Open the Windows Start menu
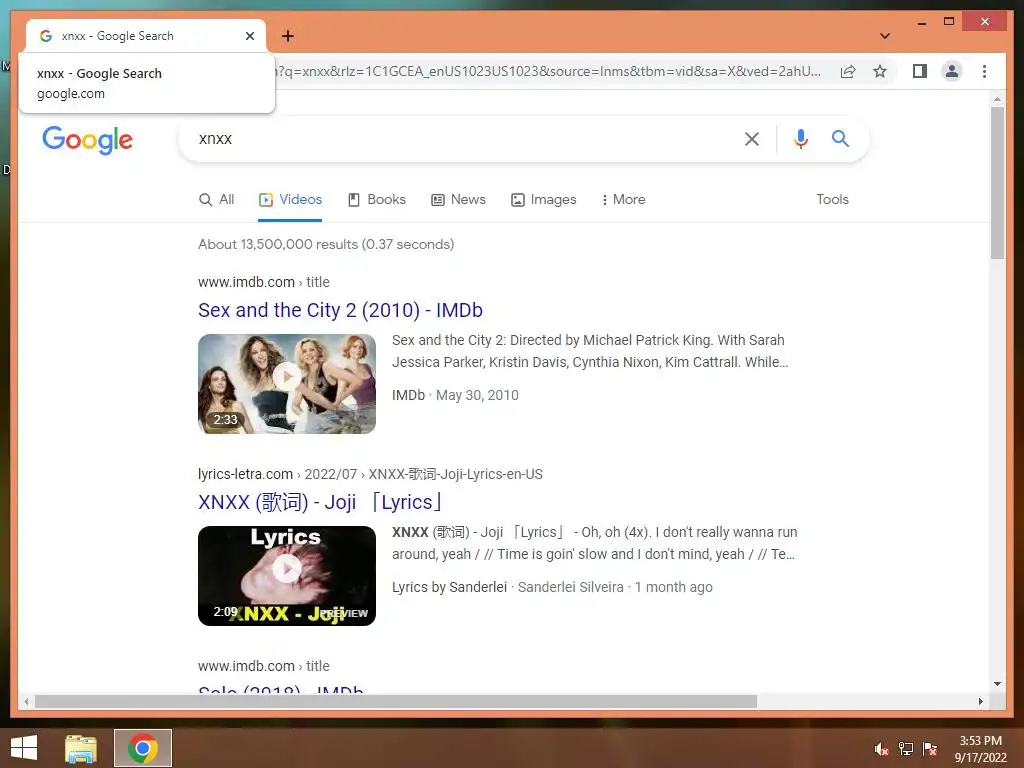The image size is (1024, 768). click(24, 748)
